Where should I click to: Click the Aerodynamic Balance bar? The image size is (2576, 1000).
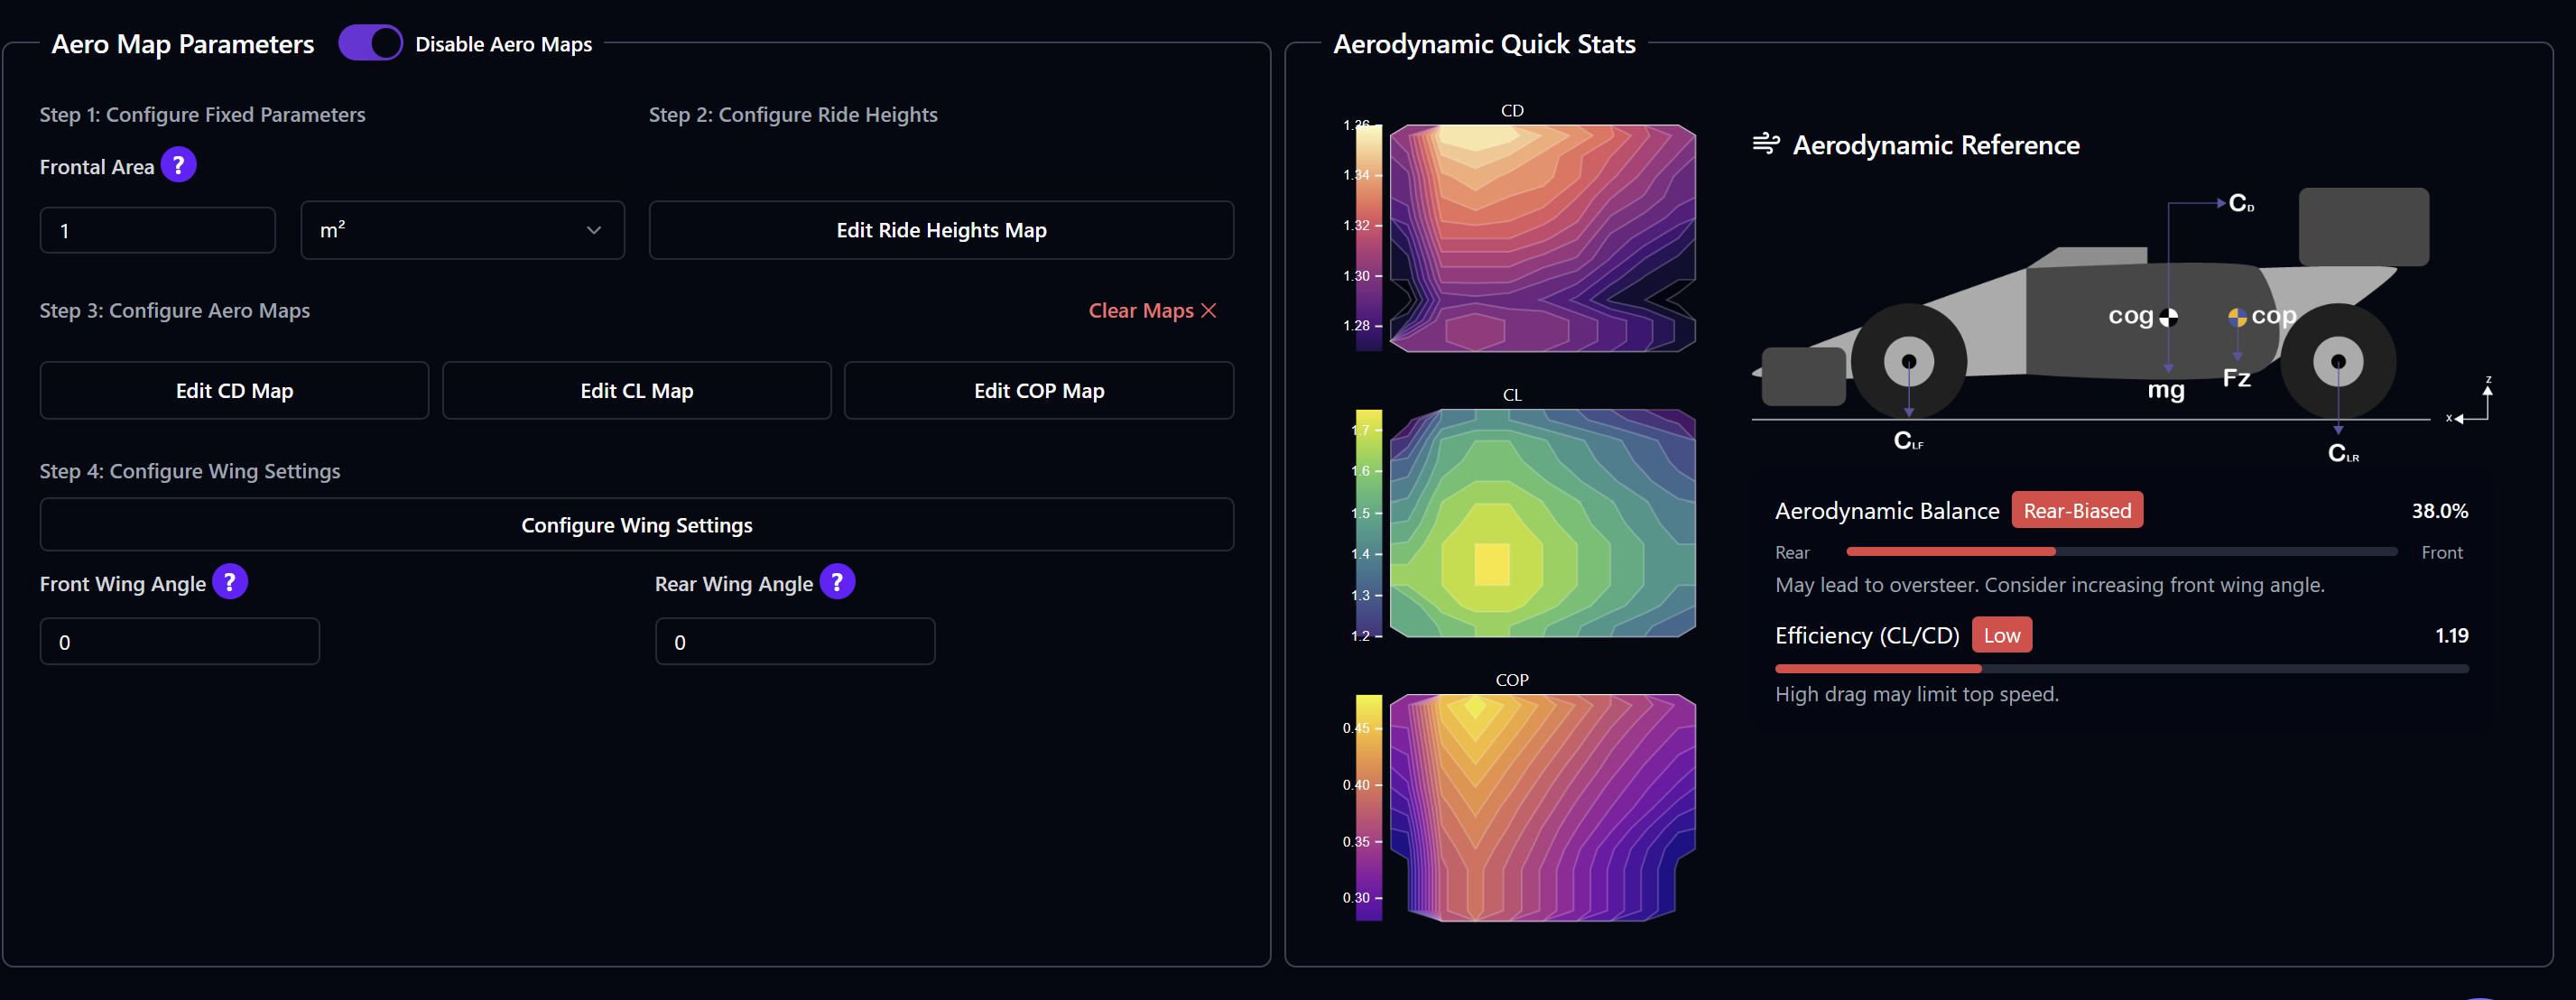pos(2120,552)
